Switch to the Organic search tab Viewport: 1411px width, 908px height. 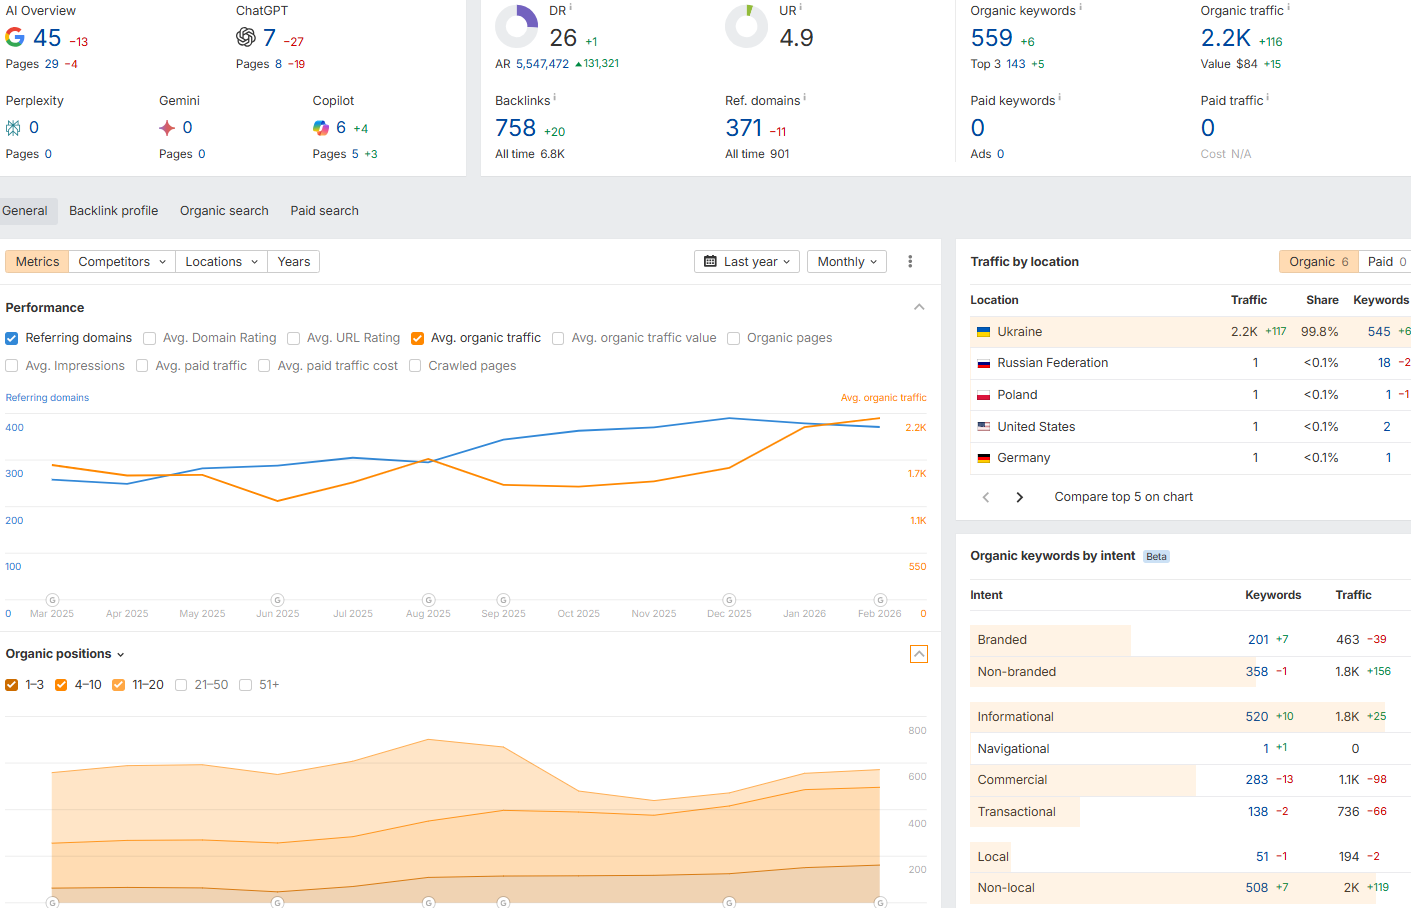pyautogui.click(x=224, y=211)
